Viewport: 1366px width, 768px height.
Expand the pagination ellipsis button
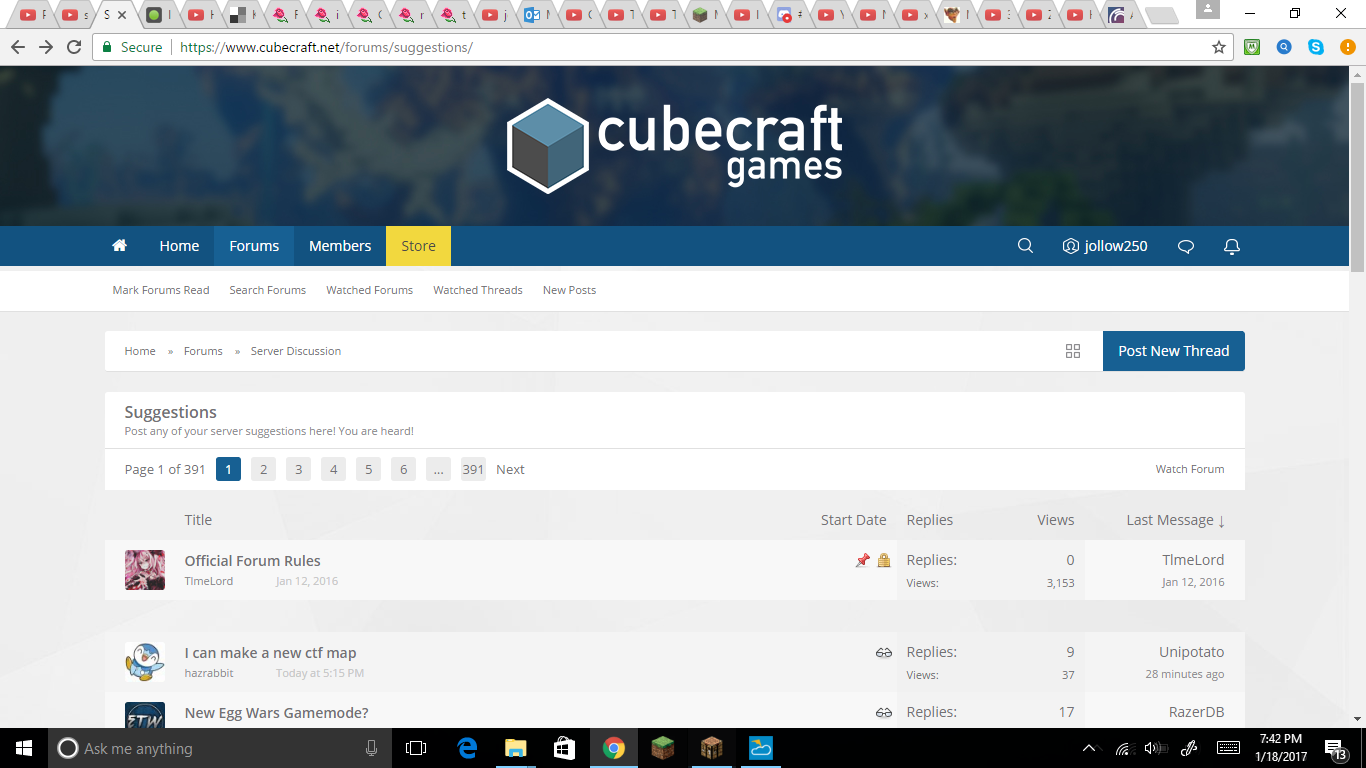pos(438,469)
